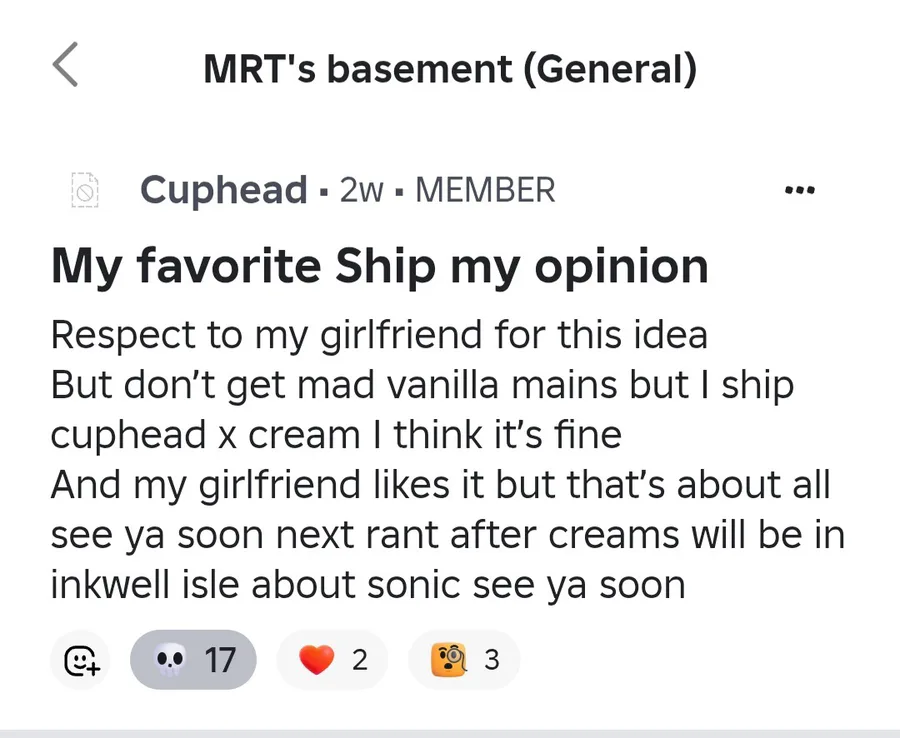Toggle the monocle face reaction emoji
Viewport: 900px width, 738px height.
coord(449,660)
